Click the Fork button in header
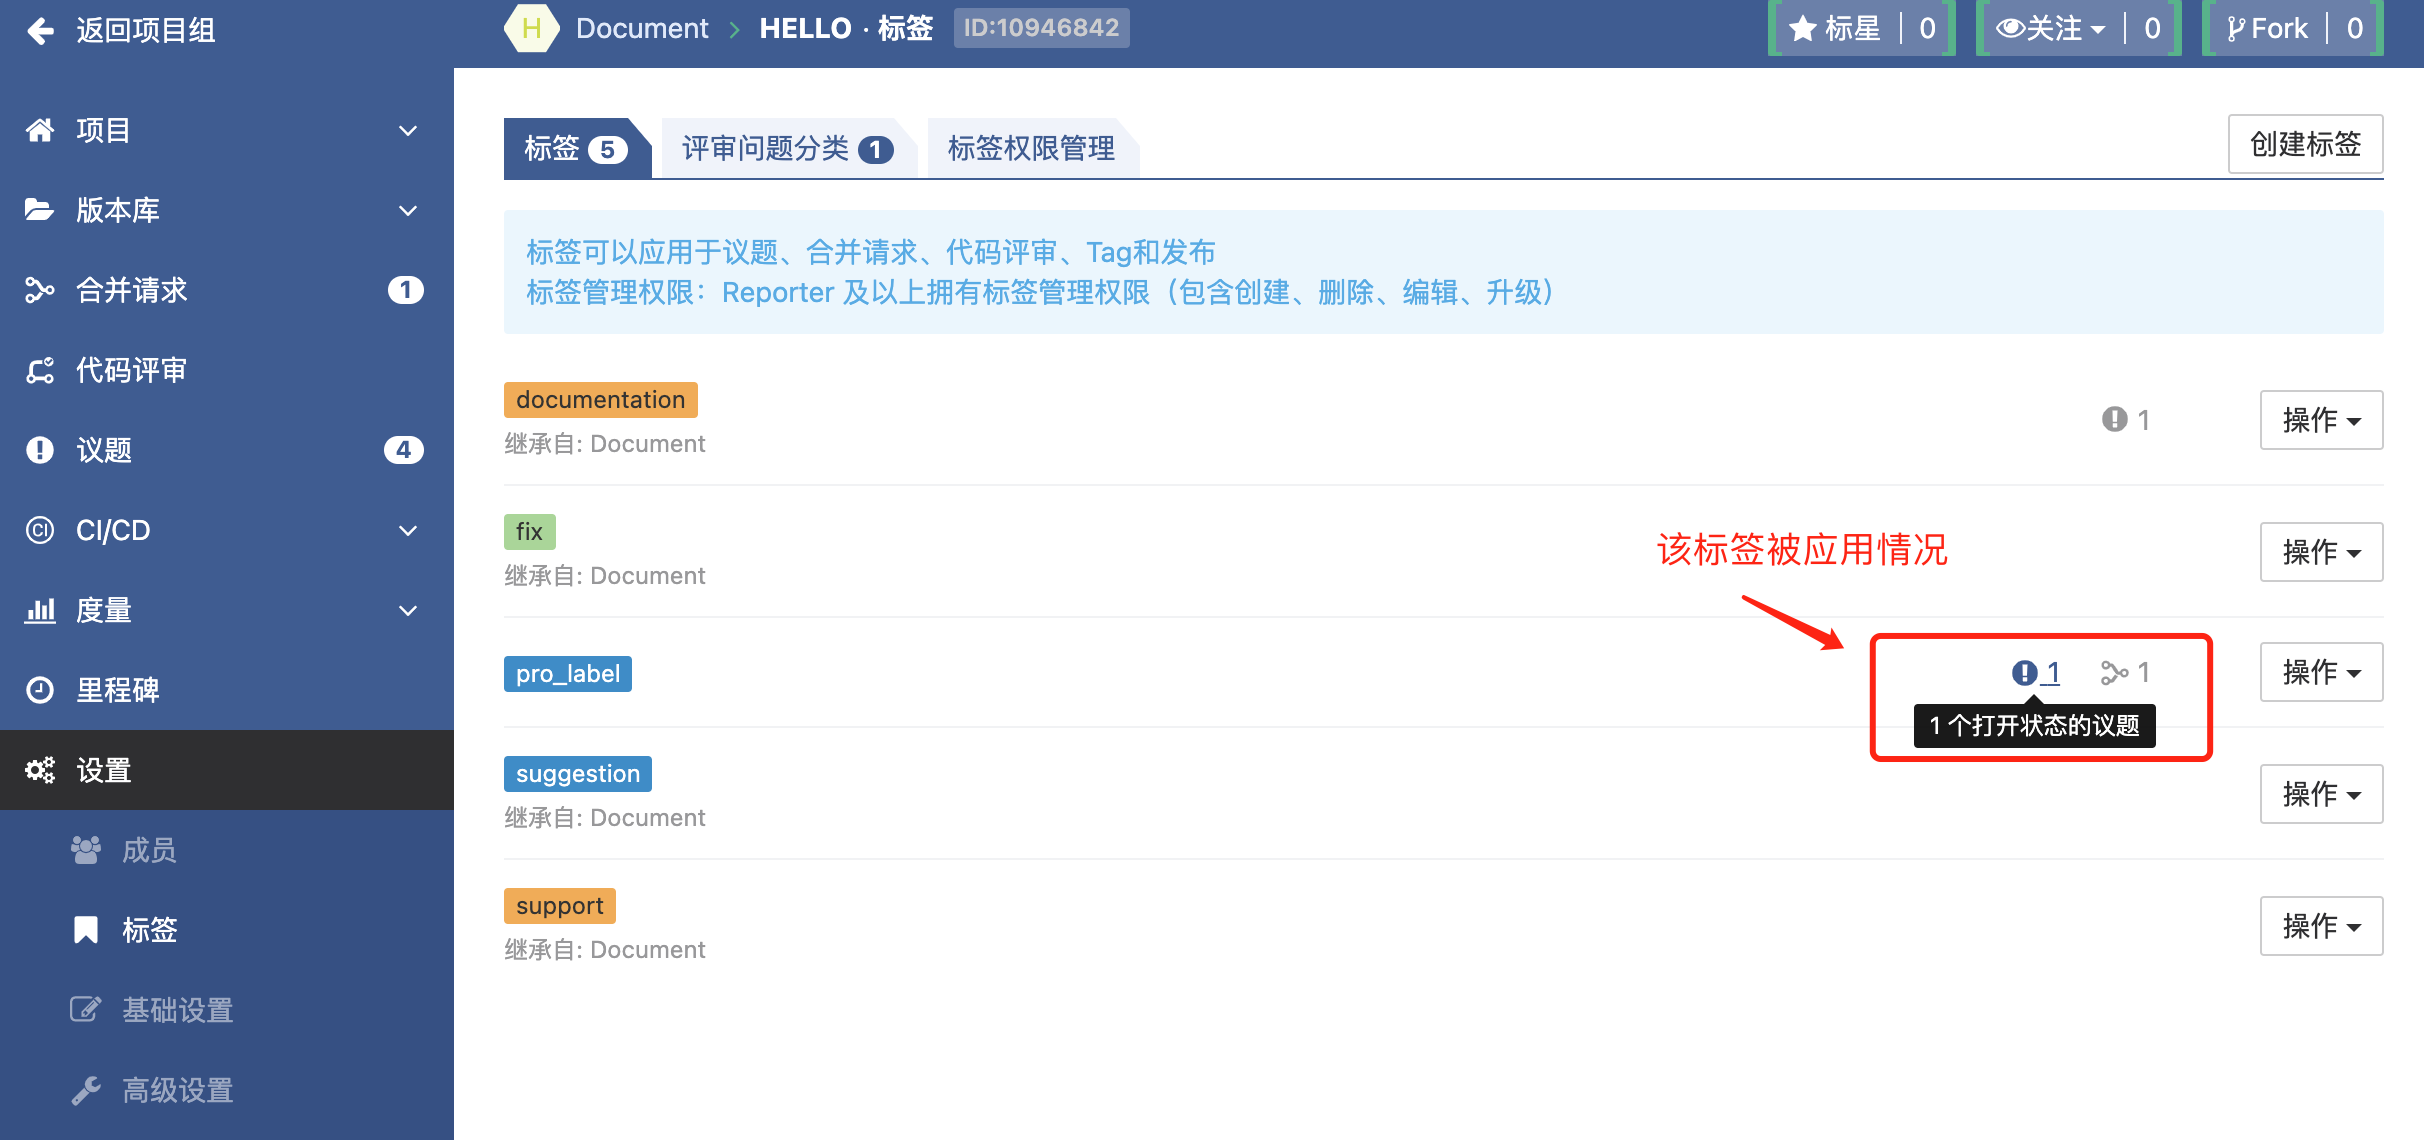The width and height of the screenshot is (2424, 1140). [x=2267, y=29]
